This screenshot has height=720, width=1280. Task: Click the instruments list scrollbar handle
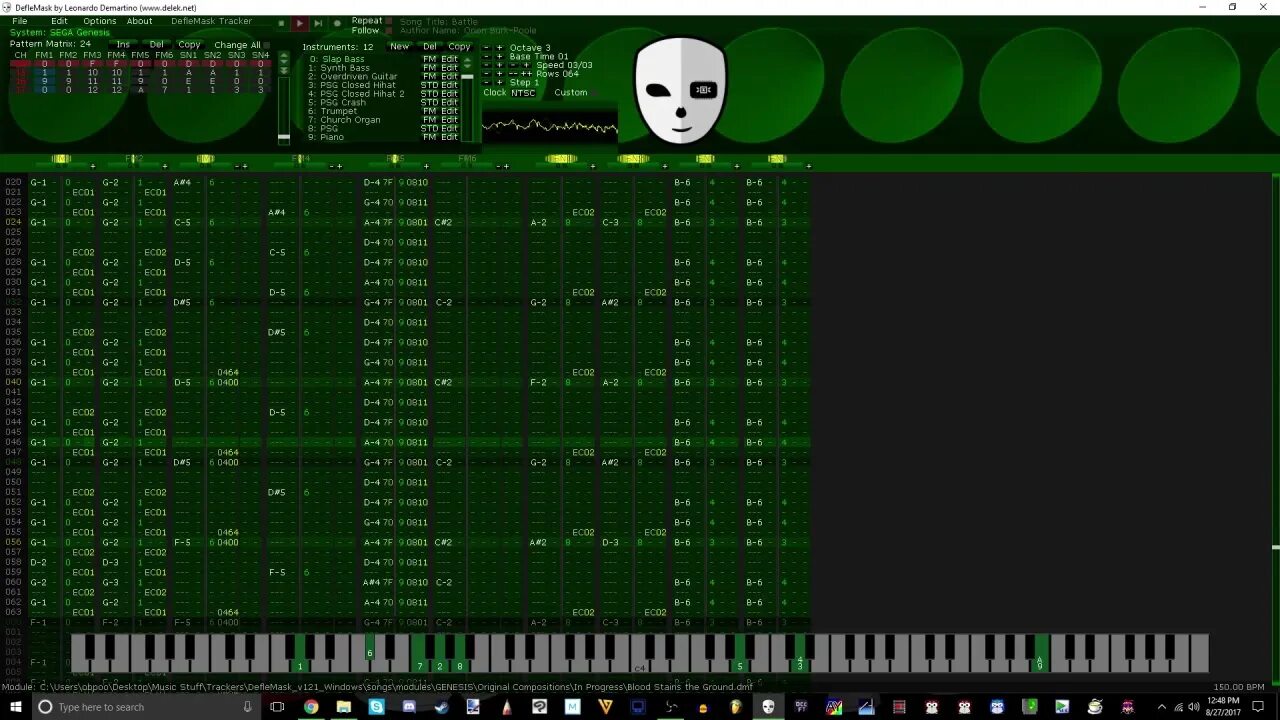pos(466,76)
